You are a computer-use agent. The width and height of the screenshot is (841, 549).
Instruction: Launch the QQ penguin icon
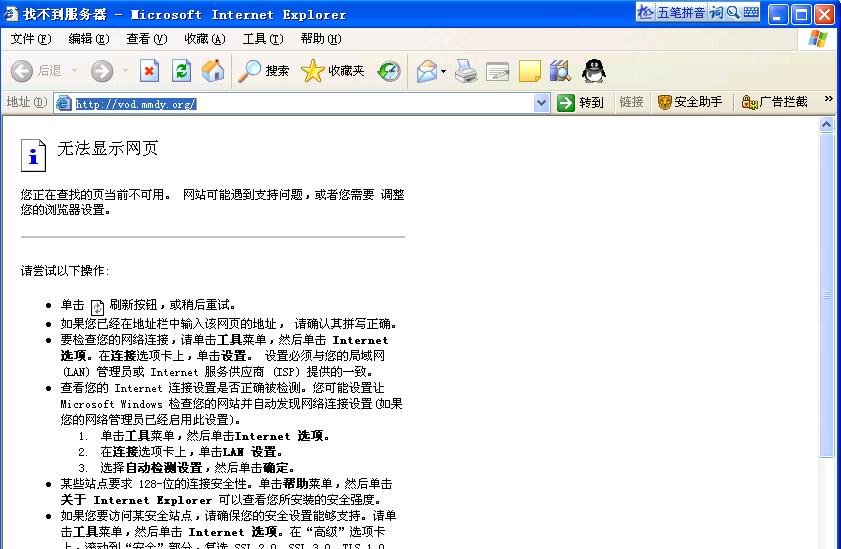coord(594,71)
